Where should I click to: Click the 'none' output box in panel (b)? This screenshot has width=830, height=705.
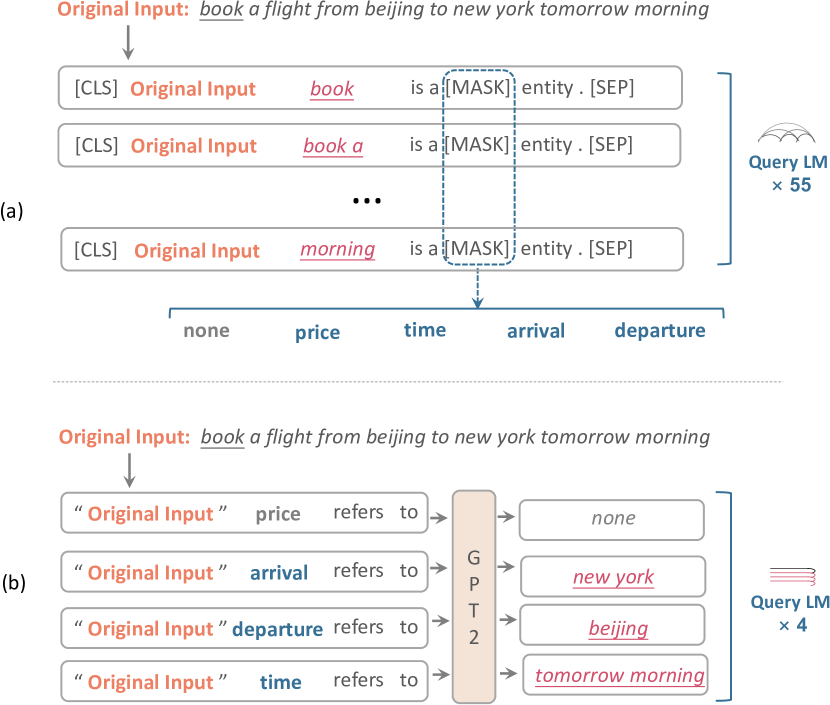612,520
